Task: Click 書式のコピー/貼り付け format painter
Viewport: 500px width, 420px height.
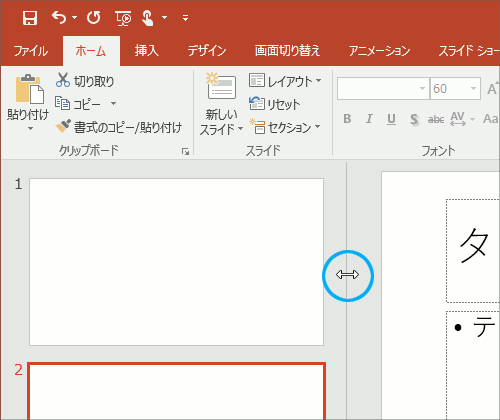Action: pos(119,127)
